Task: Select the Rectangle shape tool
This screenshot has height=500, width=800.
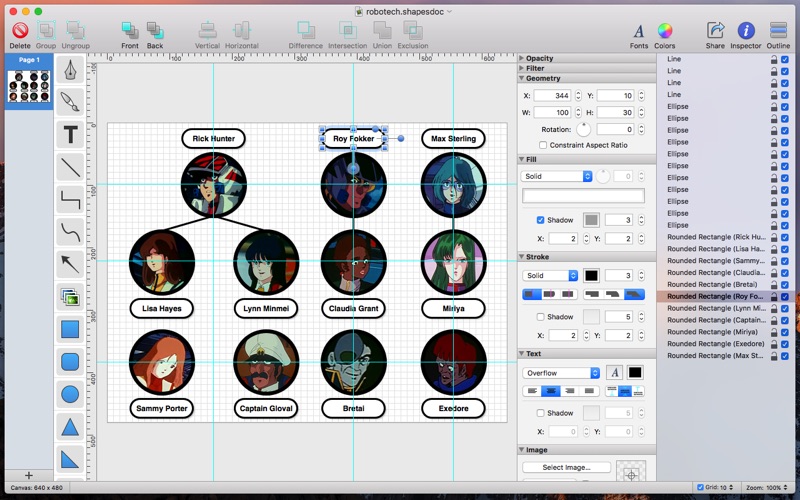Action: 70,330
